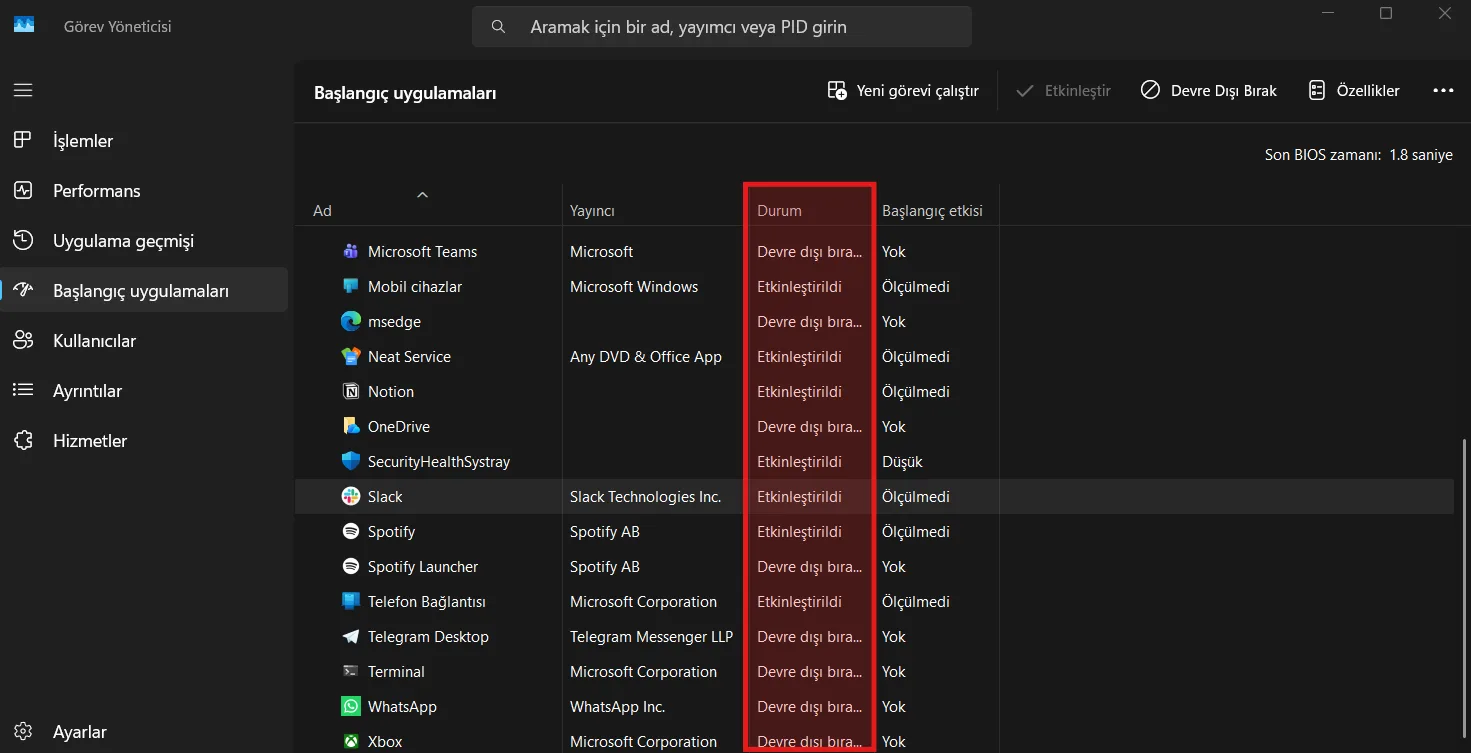Click the Notion app icon
Image resolution: width=1471 pixels, height=753 pixels.
[x=350, y=392]
